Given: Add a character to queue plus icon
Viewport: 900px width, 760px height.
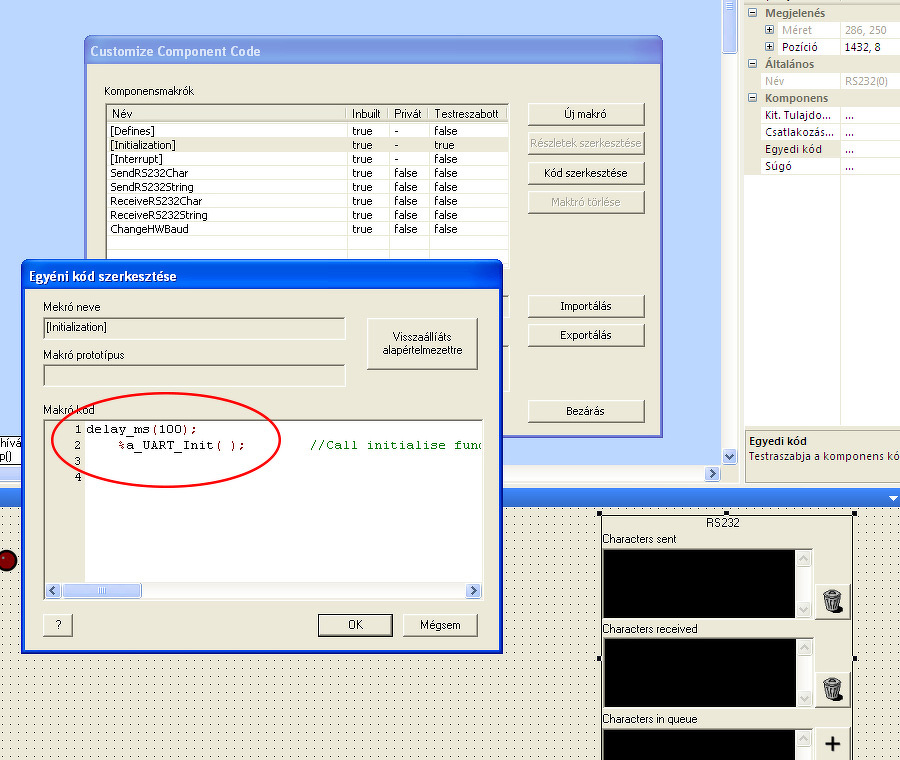Looking at the screenshot, I should tap(832, 744).
